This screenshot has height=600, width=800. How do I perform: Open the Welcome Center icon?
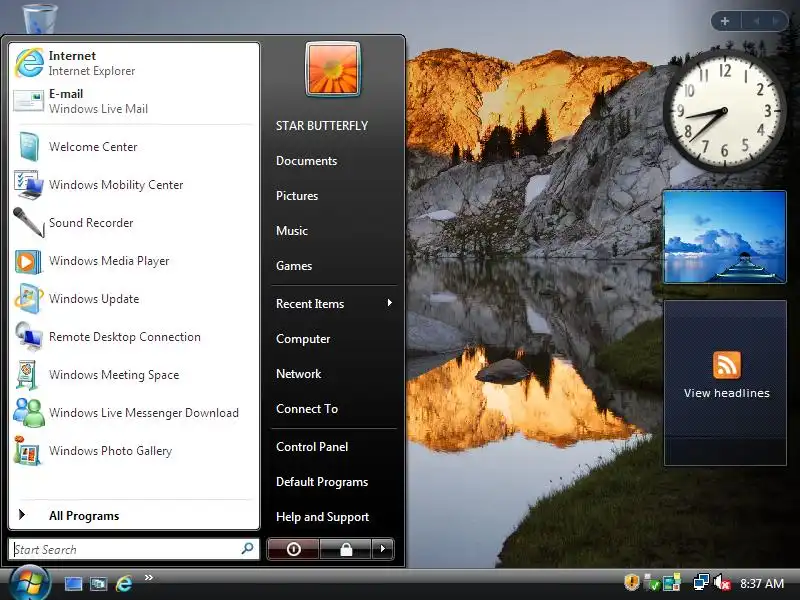click(x=29, y=146)
